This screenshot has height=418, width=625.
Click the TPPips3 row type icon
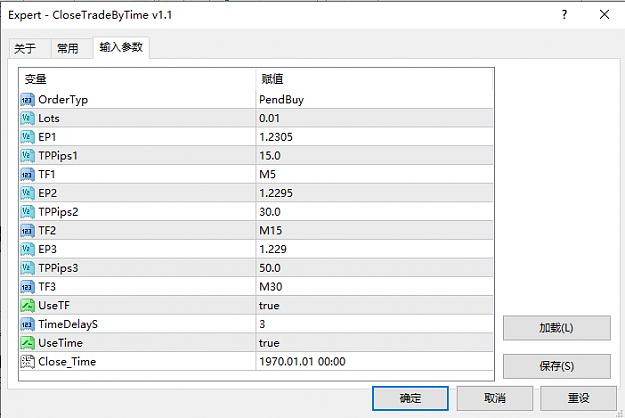(28, 268)
